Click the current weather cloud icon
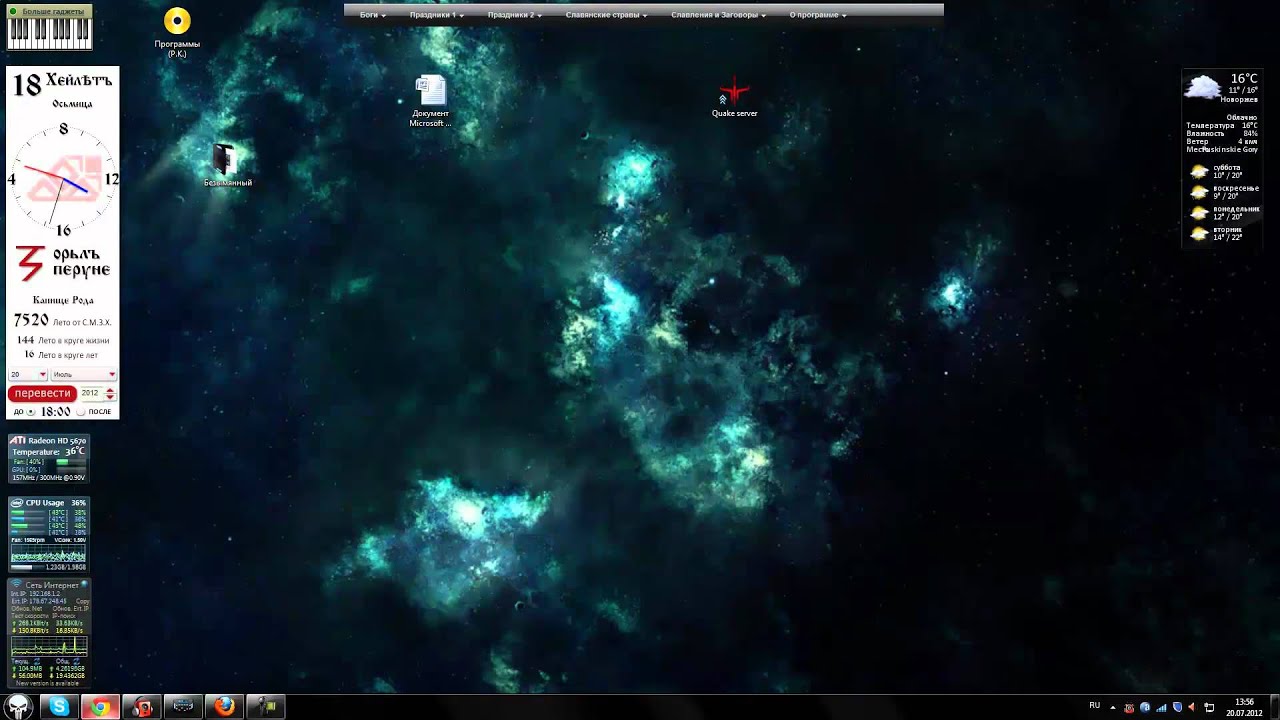Screen dimensions: 1280x720 [1202, 87]
